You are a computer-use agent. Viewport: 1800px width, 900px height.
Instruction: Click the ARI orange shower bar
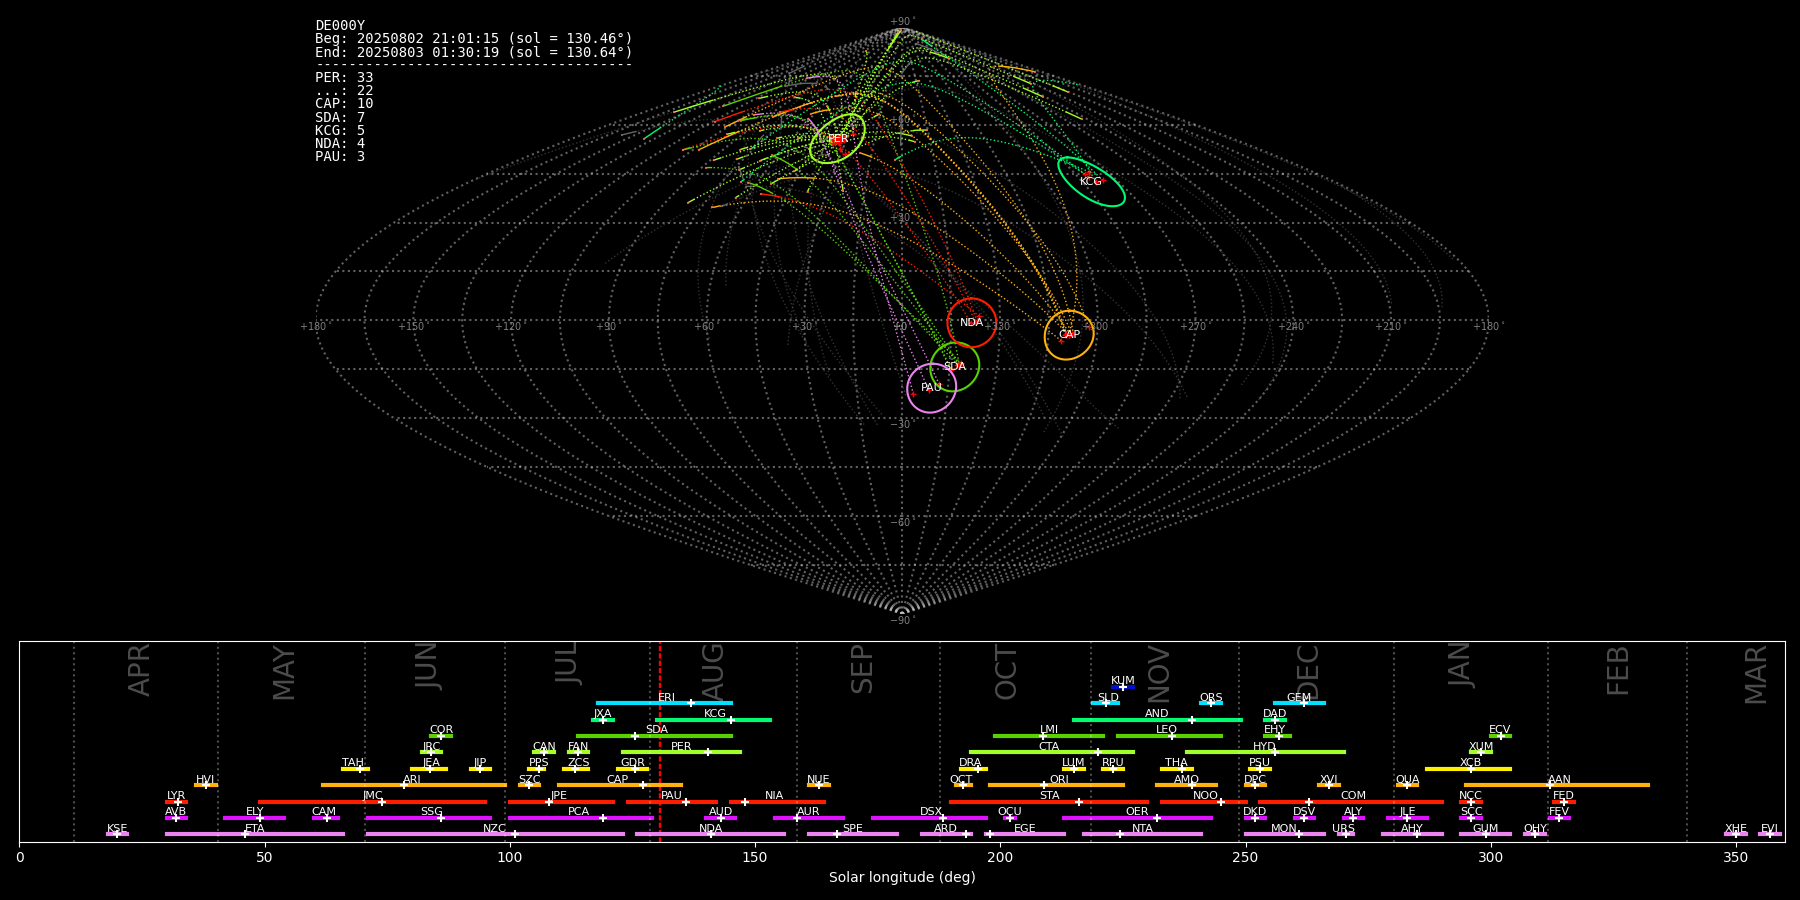point(413,785)
